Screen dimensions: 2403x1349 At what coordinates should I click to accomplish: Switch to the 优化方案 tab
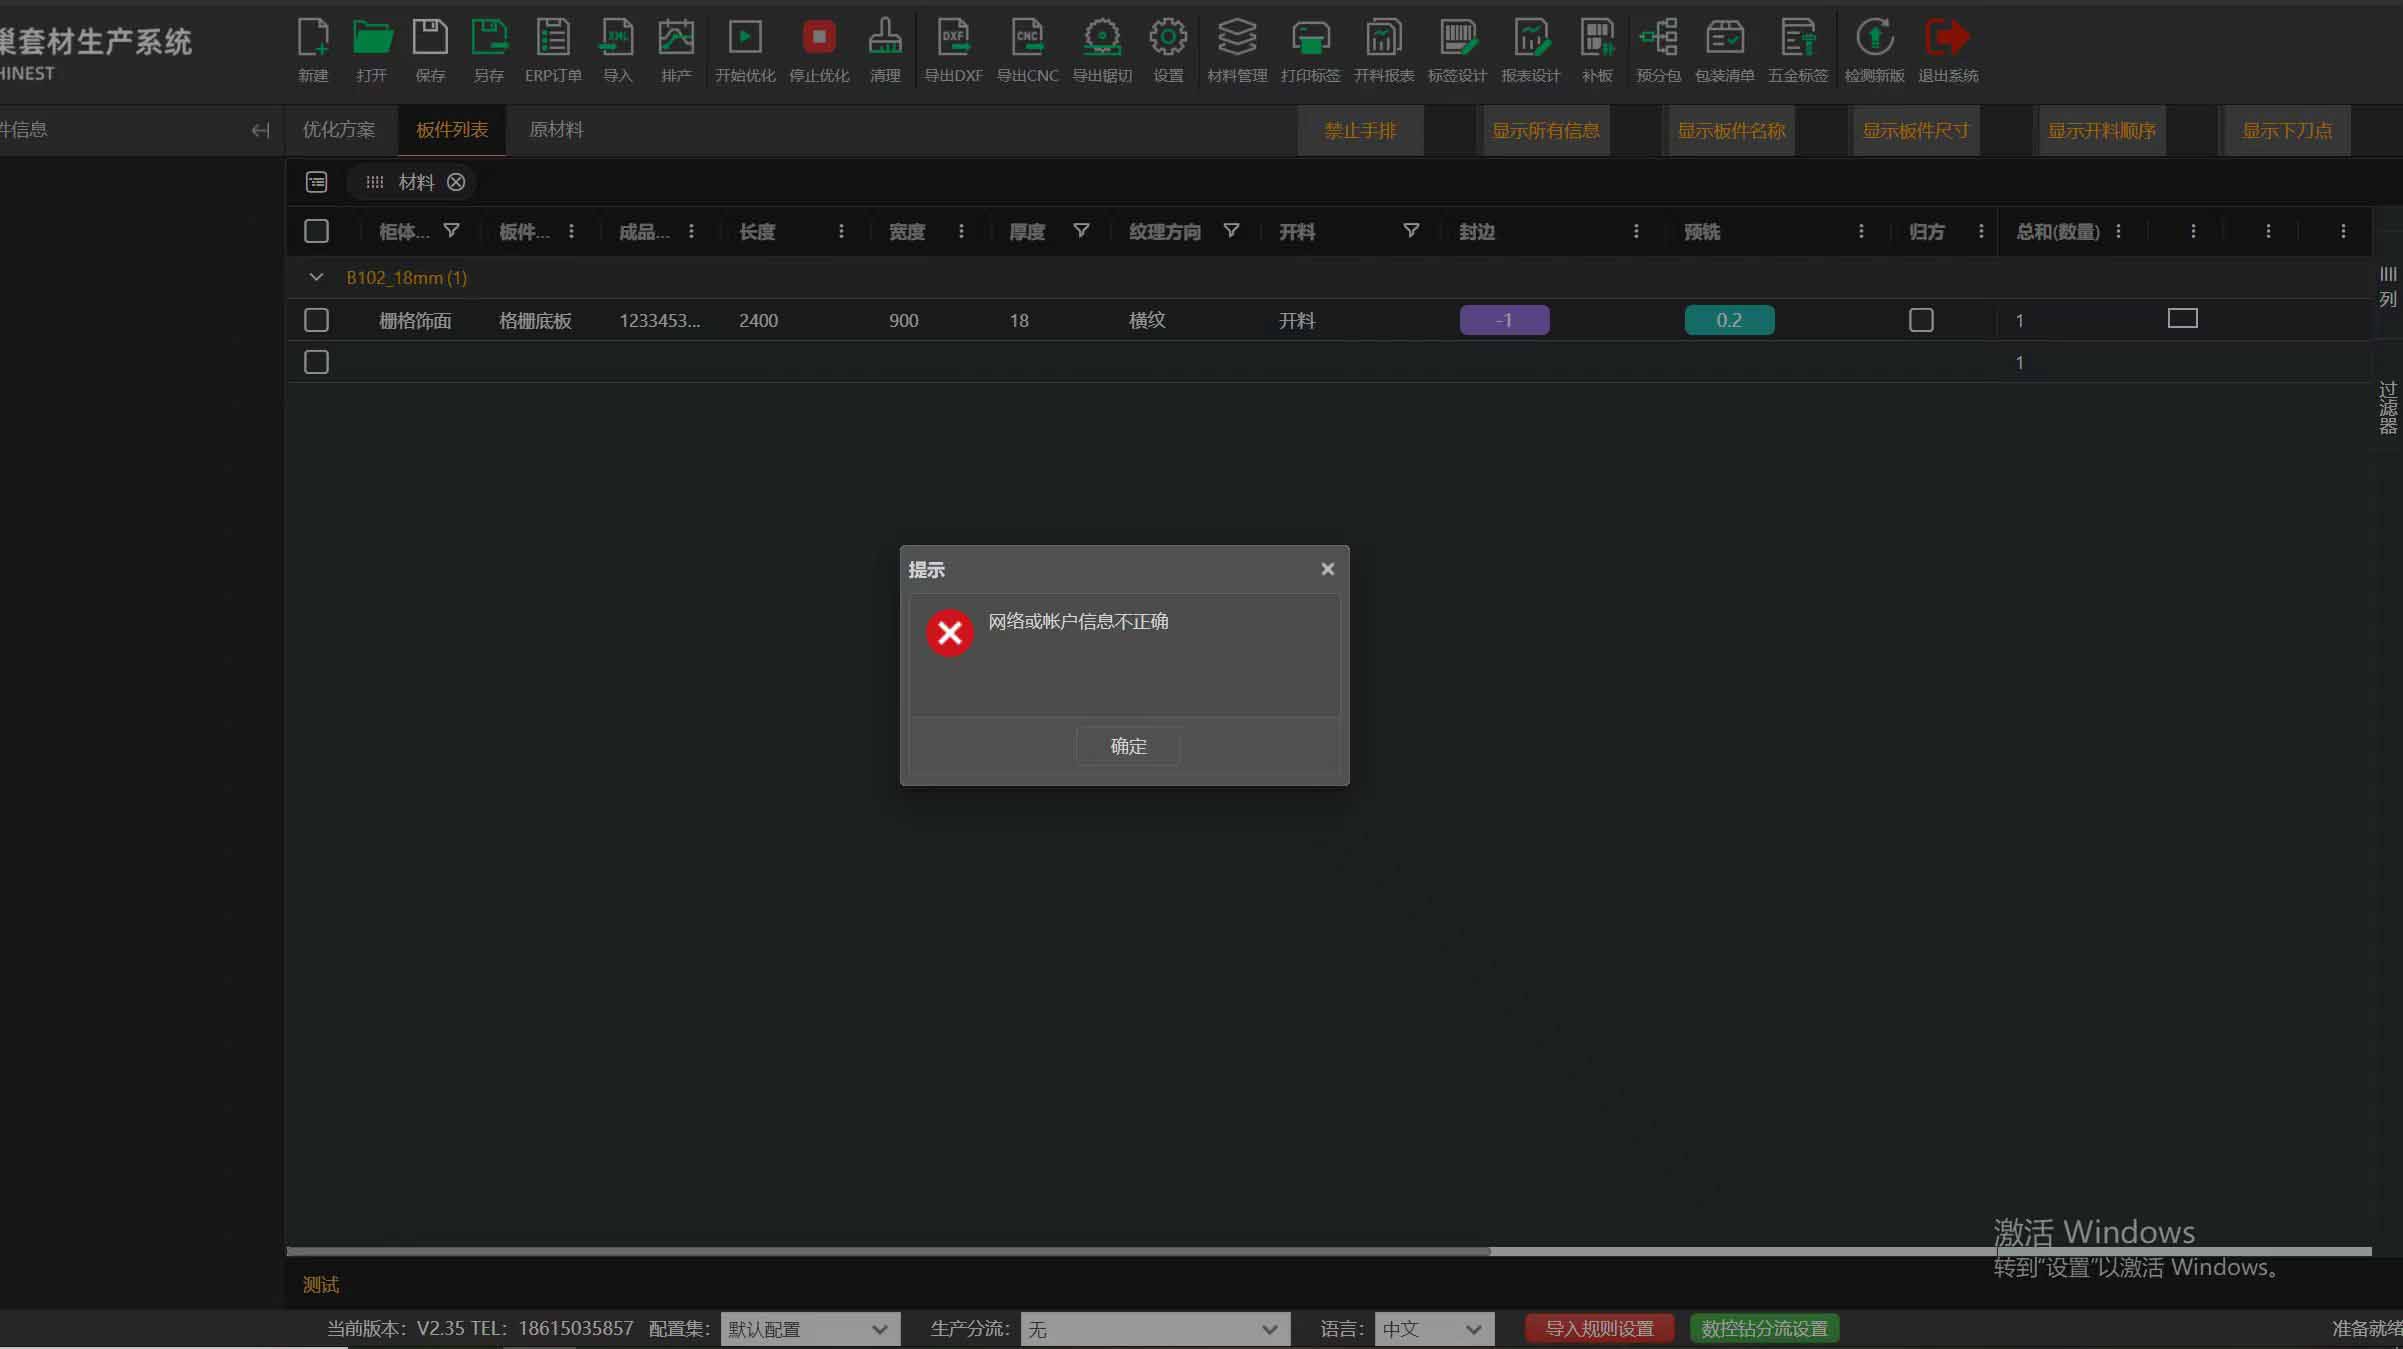[339, 130]
